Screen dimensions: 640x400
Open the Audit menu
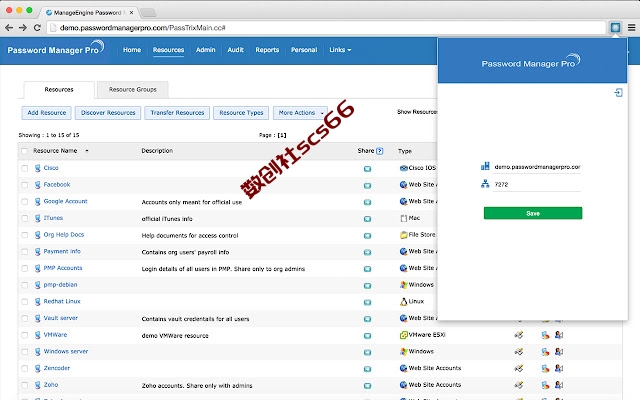(x=236, y=50)
